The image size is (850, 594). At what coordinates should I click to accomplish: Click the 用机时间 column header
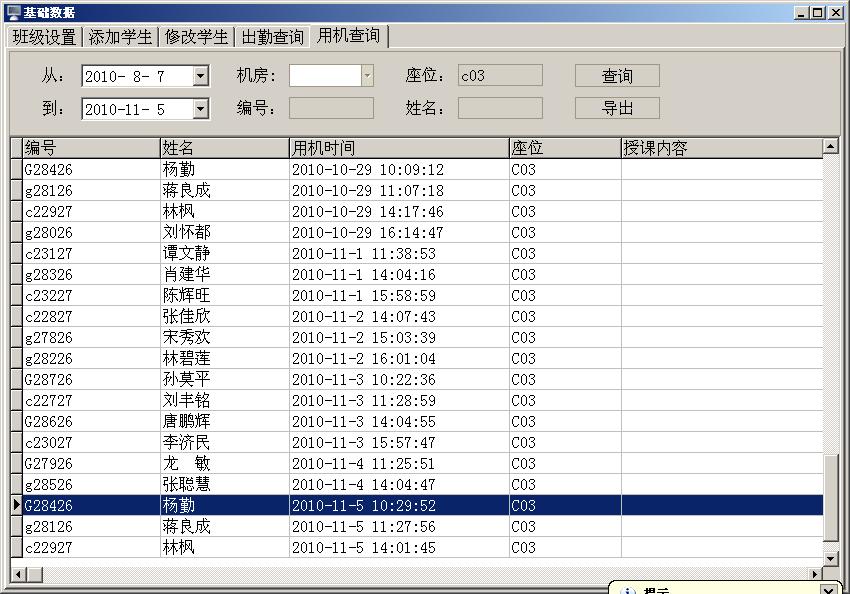(398, 148)
